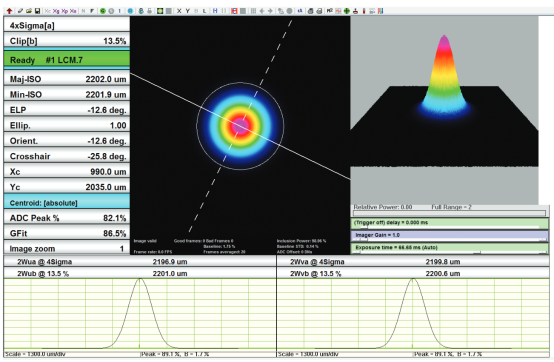The width and height of the screenshot is (554, 362).
Task: Click the X profile toolbar icon
Action: (x=179, y=11)
